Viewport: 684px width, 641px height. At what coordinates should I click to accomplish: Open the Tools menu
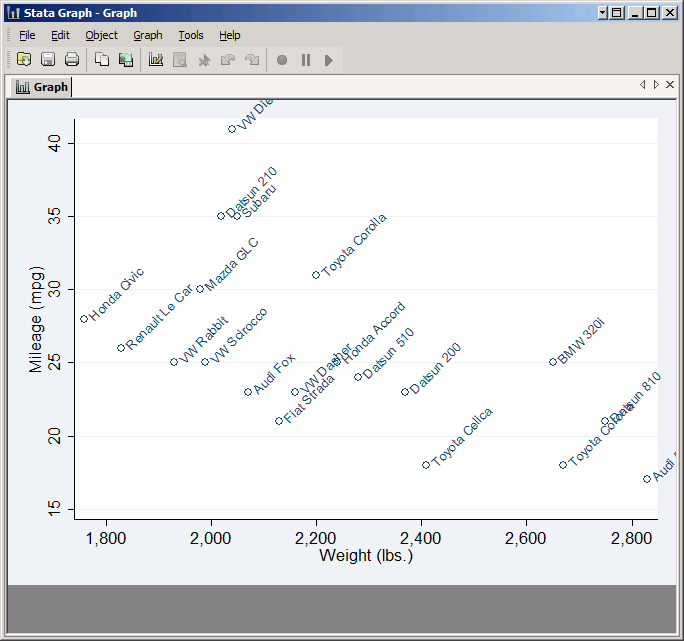coord(191,35)
